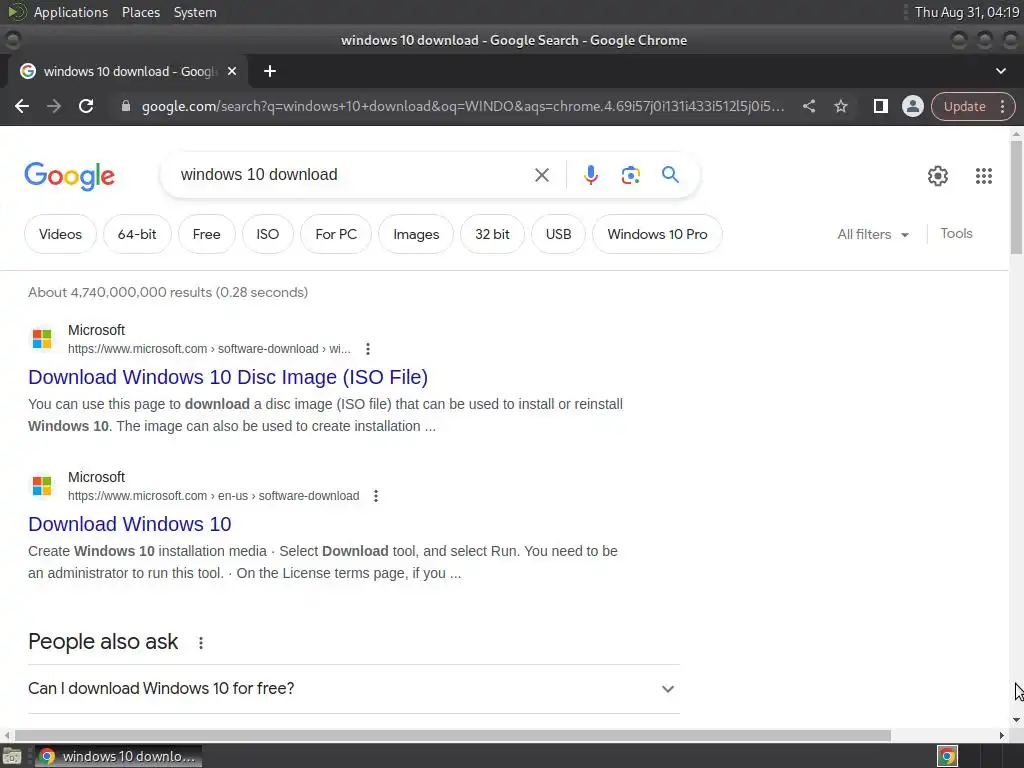1024x768 pixels.
Task: Search by image with Google Lens icon
Action: (630, 175)
